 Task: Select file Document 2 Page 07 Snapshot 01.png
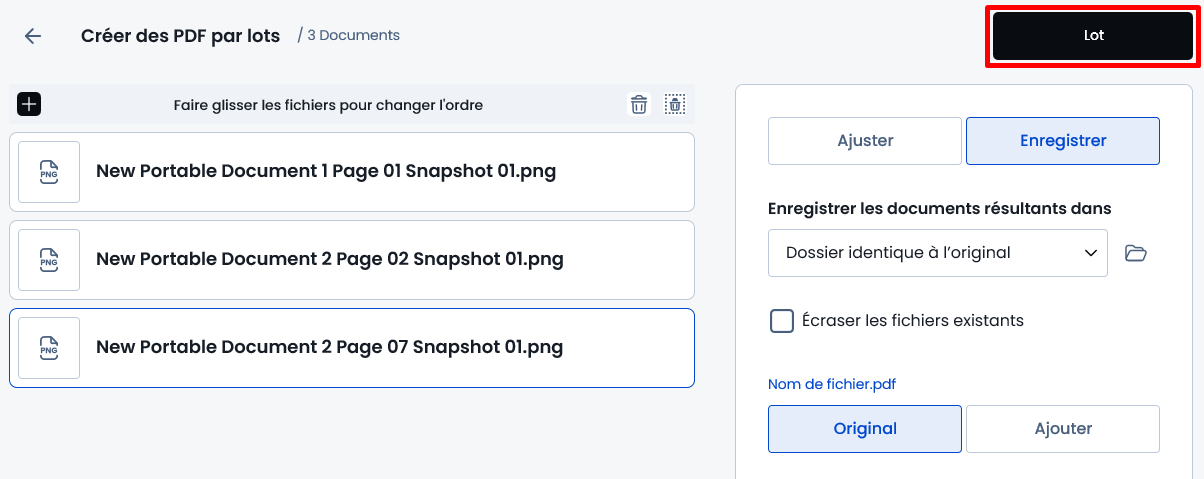point(352,348)
